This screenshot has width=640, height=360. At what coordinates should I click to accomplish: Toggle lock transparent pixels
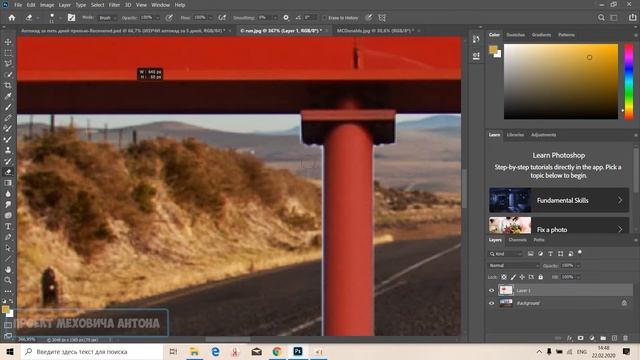click(504, 277)
